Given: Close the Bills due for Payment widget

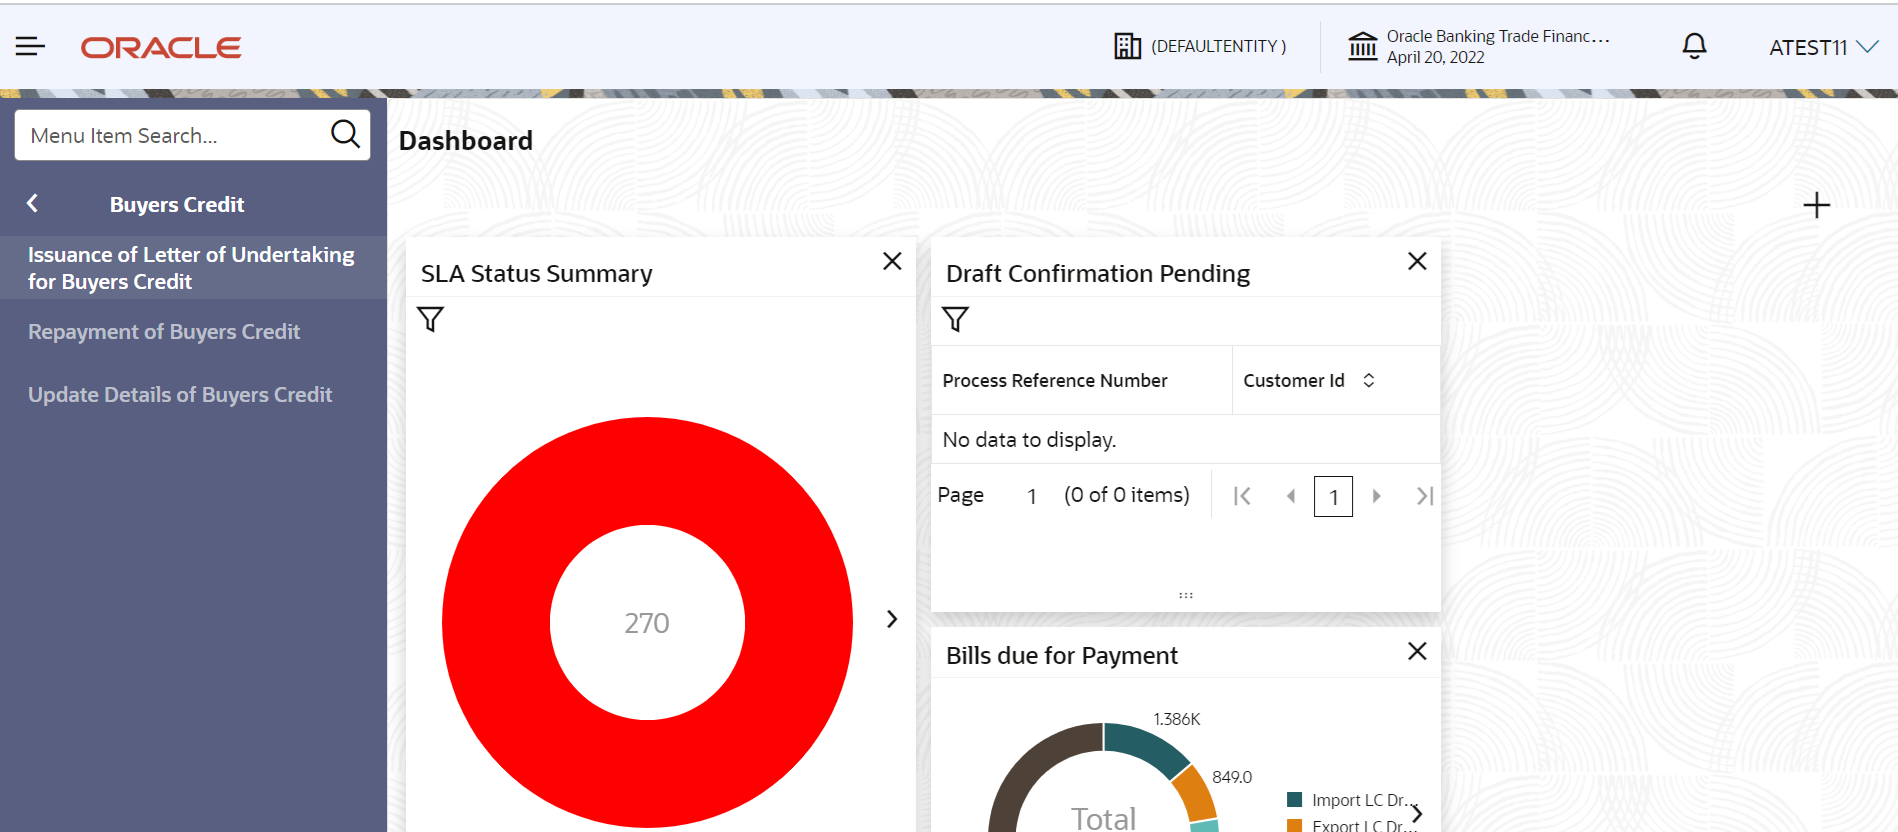Looking at the screenshot, I should pos(1417,651).
